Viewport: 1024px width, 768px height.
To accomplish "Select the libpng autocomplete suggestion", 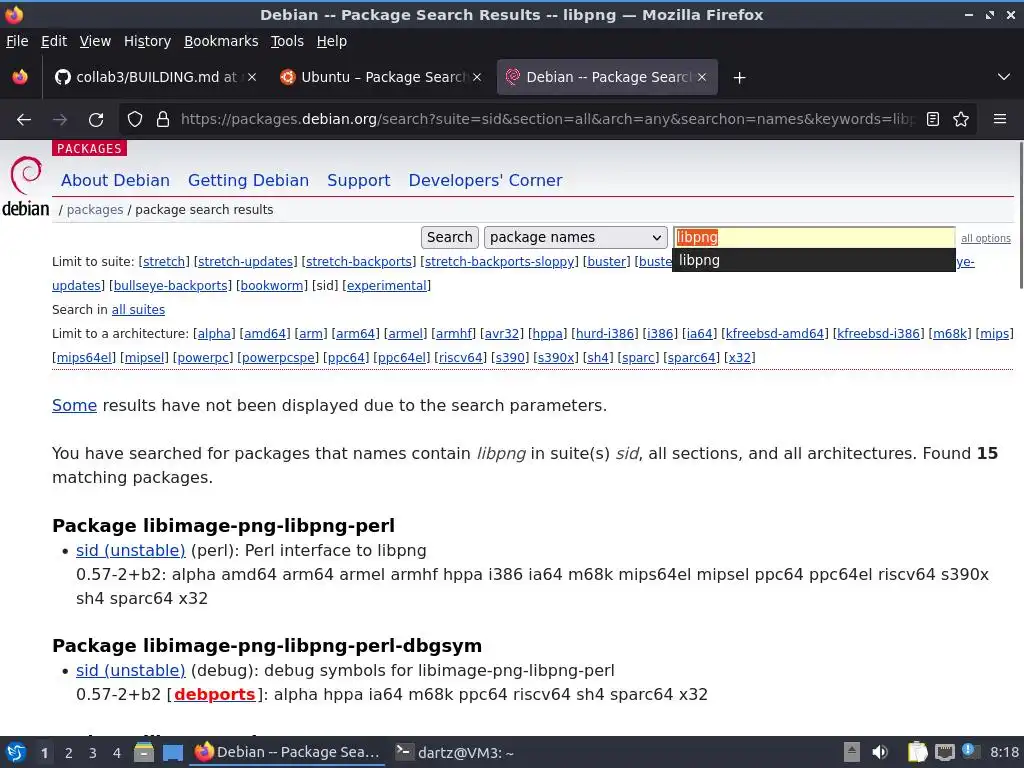I will (x=814, y=260).
